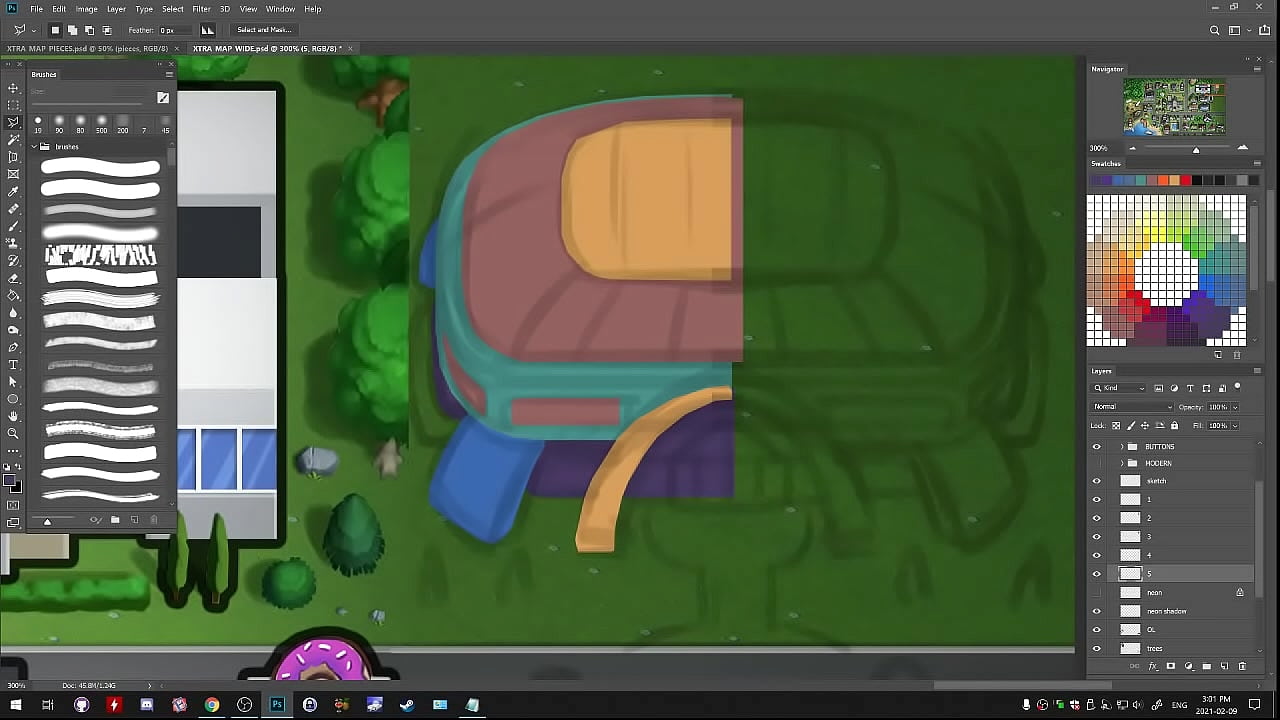Expand the BUTTONS layer group
This screenshot has width=1280, height=720.
pos(1121,446)
